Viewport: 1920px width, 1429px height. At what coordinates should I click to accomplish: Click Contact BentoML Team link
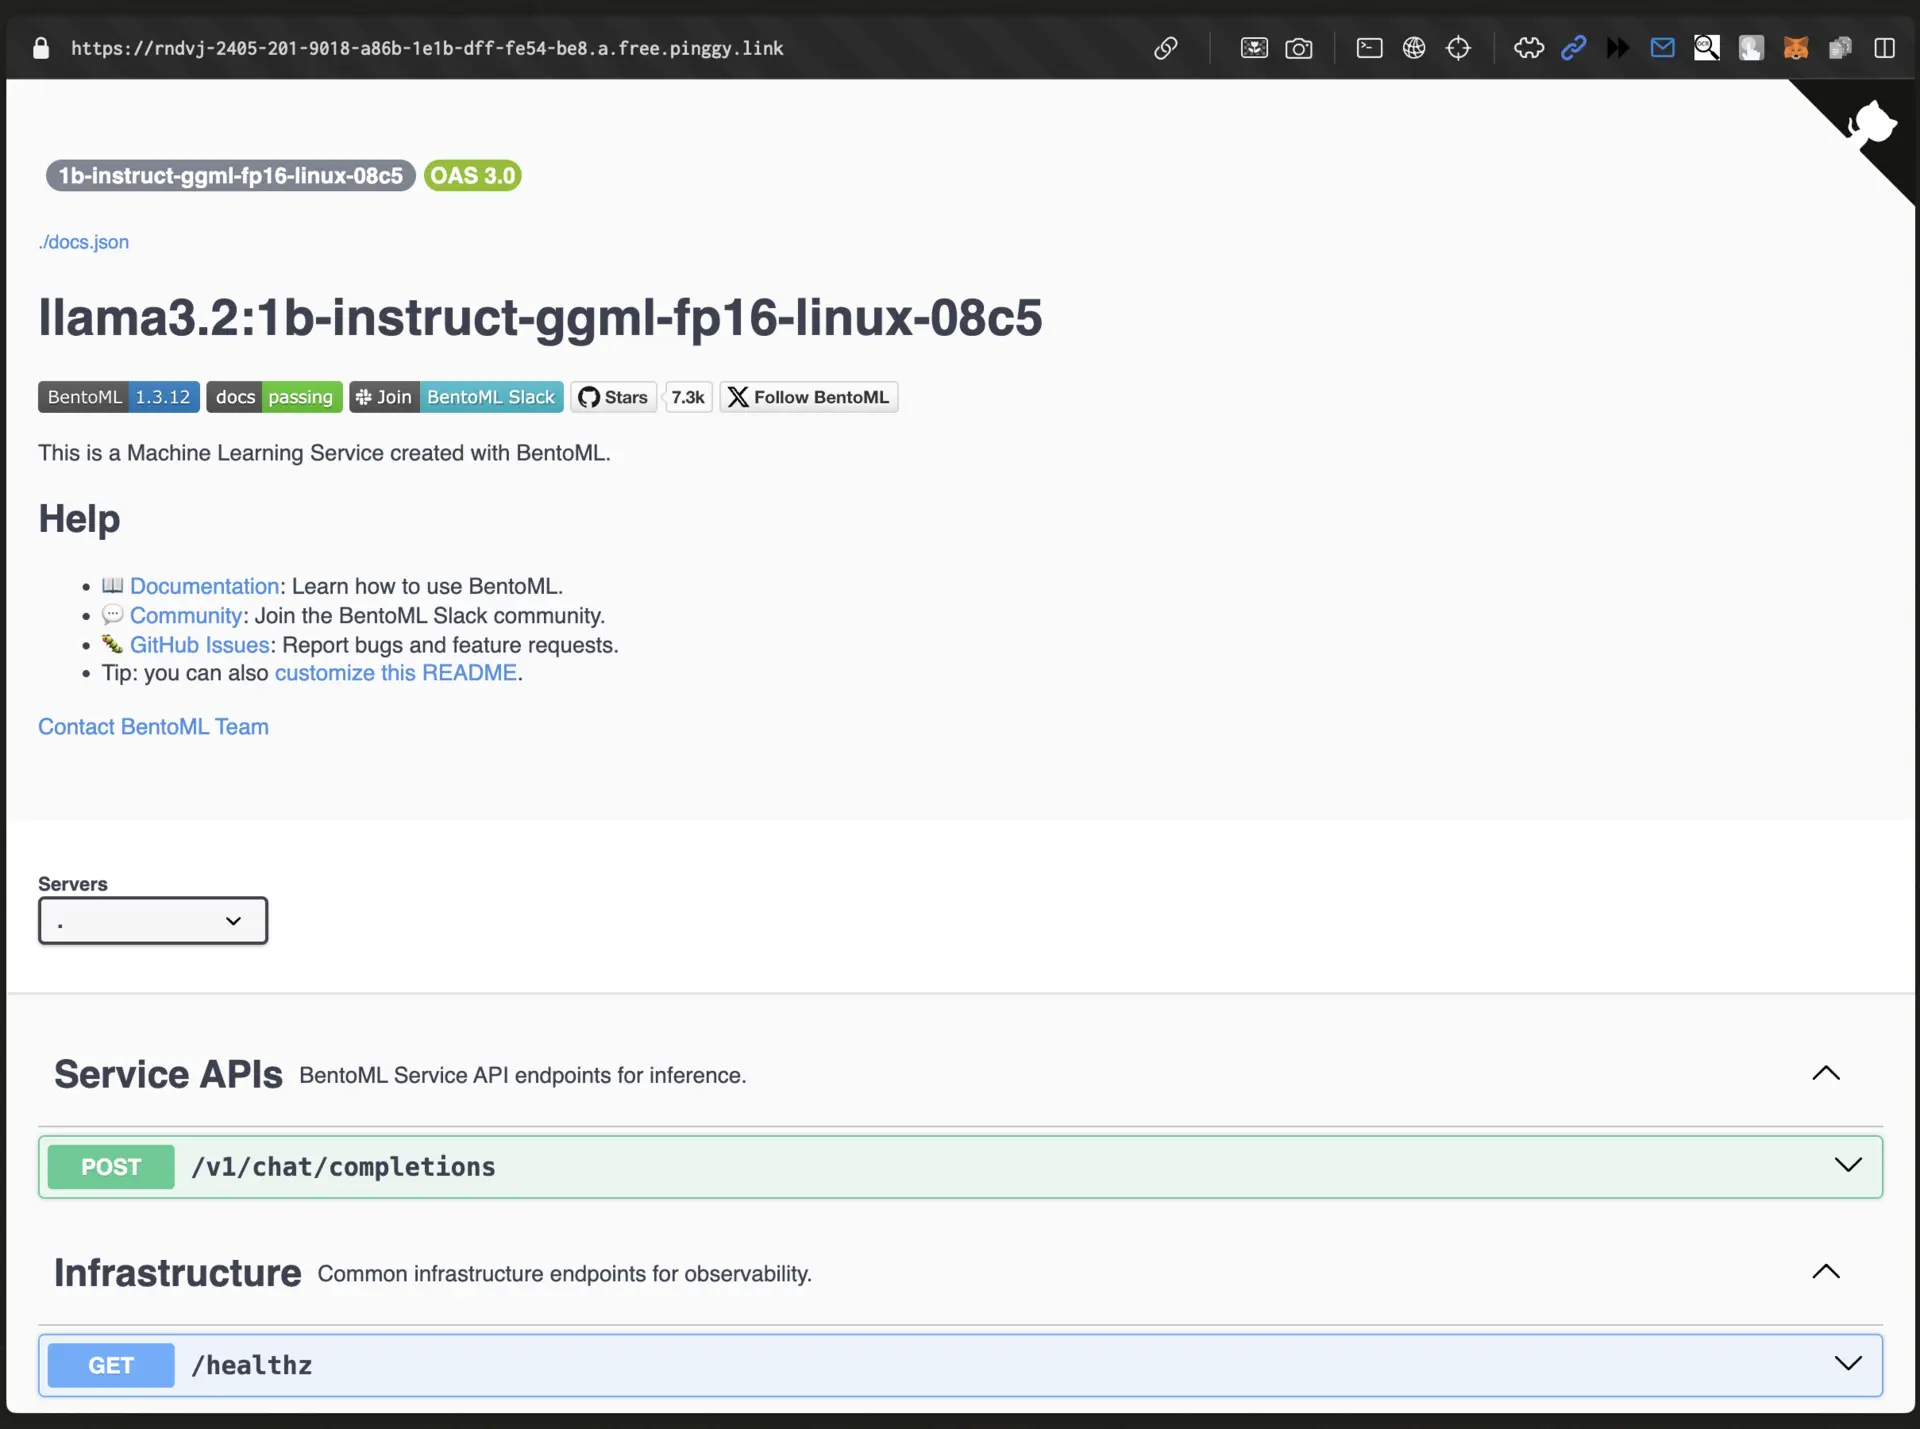[153, 727]
